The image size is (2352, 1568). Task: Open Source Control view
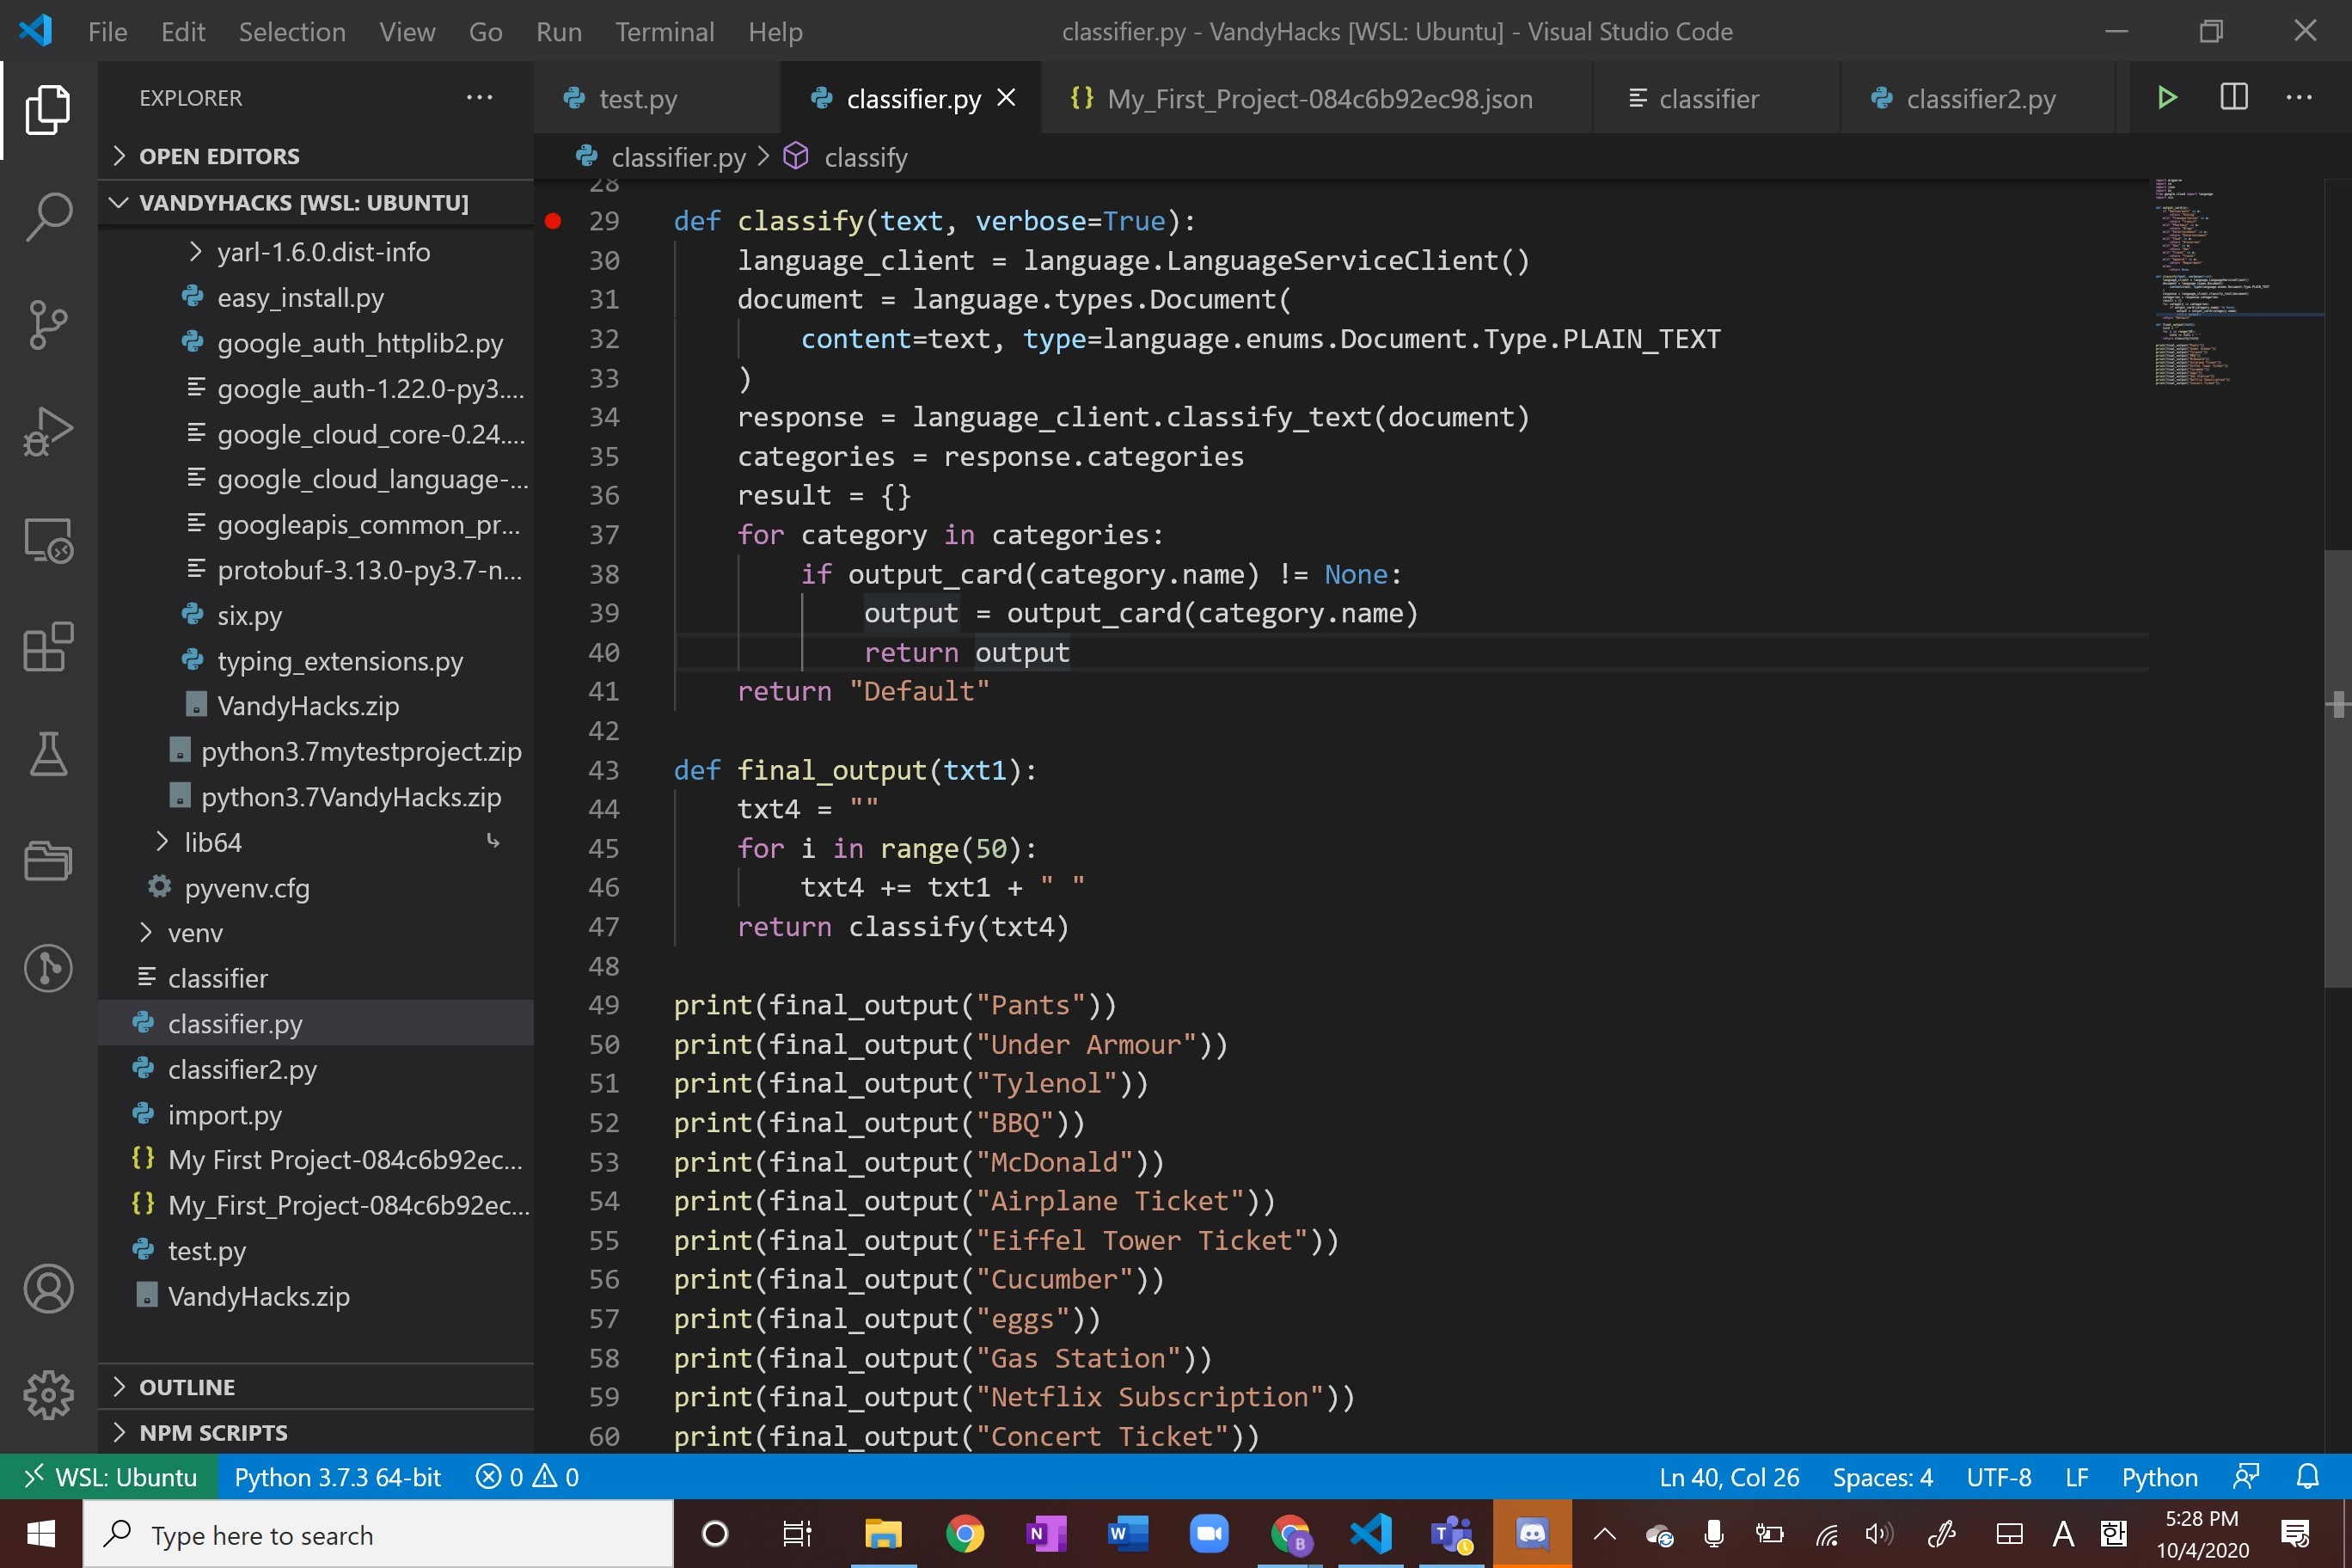point(48,324)
